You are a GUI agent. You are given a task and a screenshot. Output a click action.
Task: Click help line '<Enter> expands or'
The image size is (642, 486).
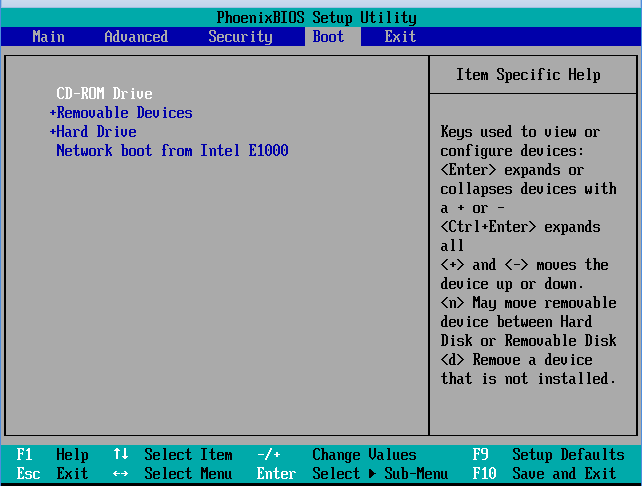tap(512, 170)
